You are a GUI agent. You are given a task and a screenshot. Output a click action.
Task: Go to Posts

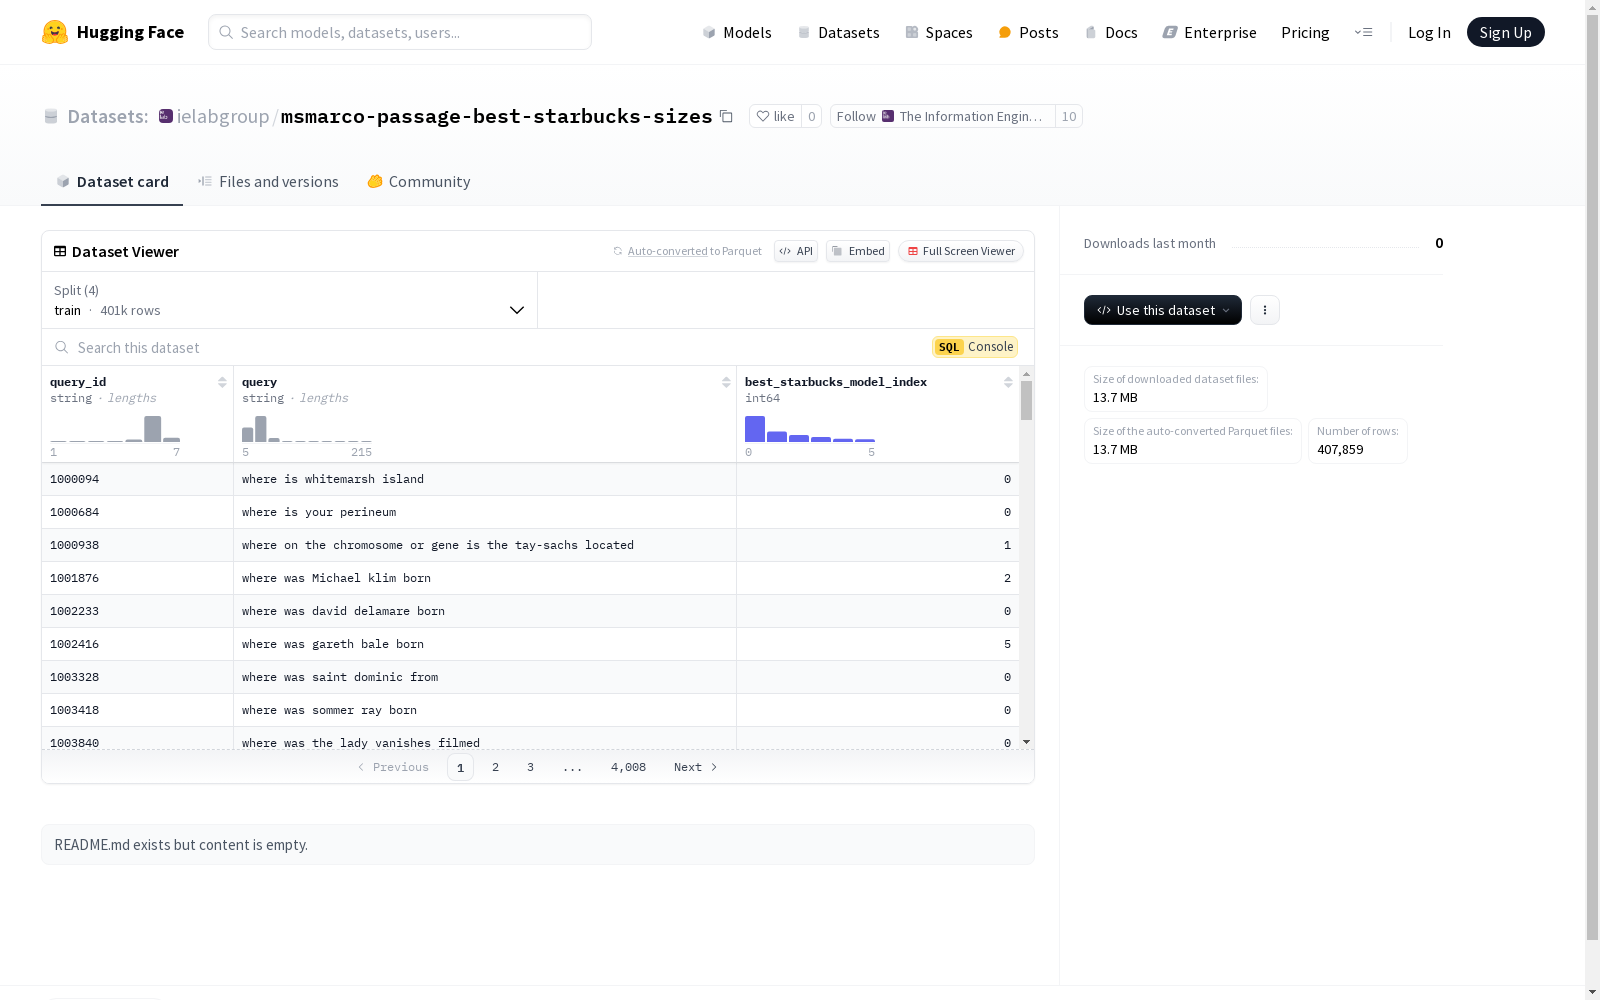(x=1028, y=32)
